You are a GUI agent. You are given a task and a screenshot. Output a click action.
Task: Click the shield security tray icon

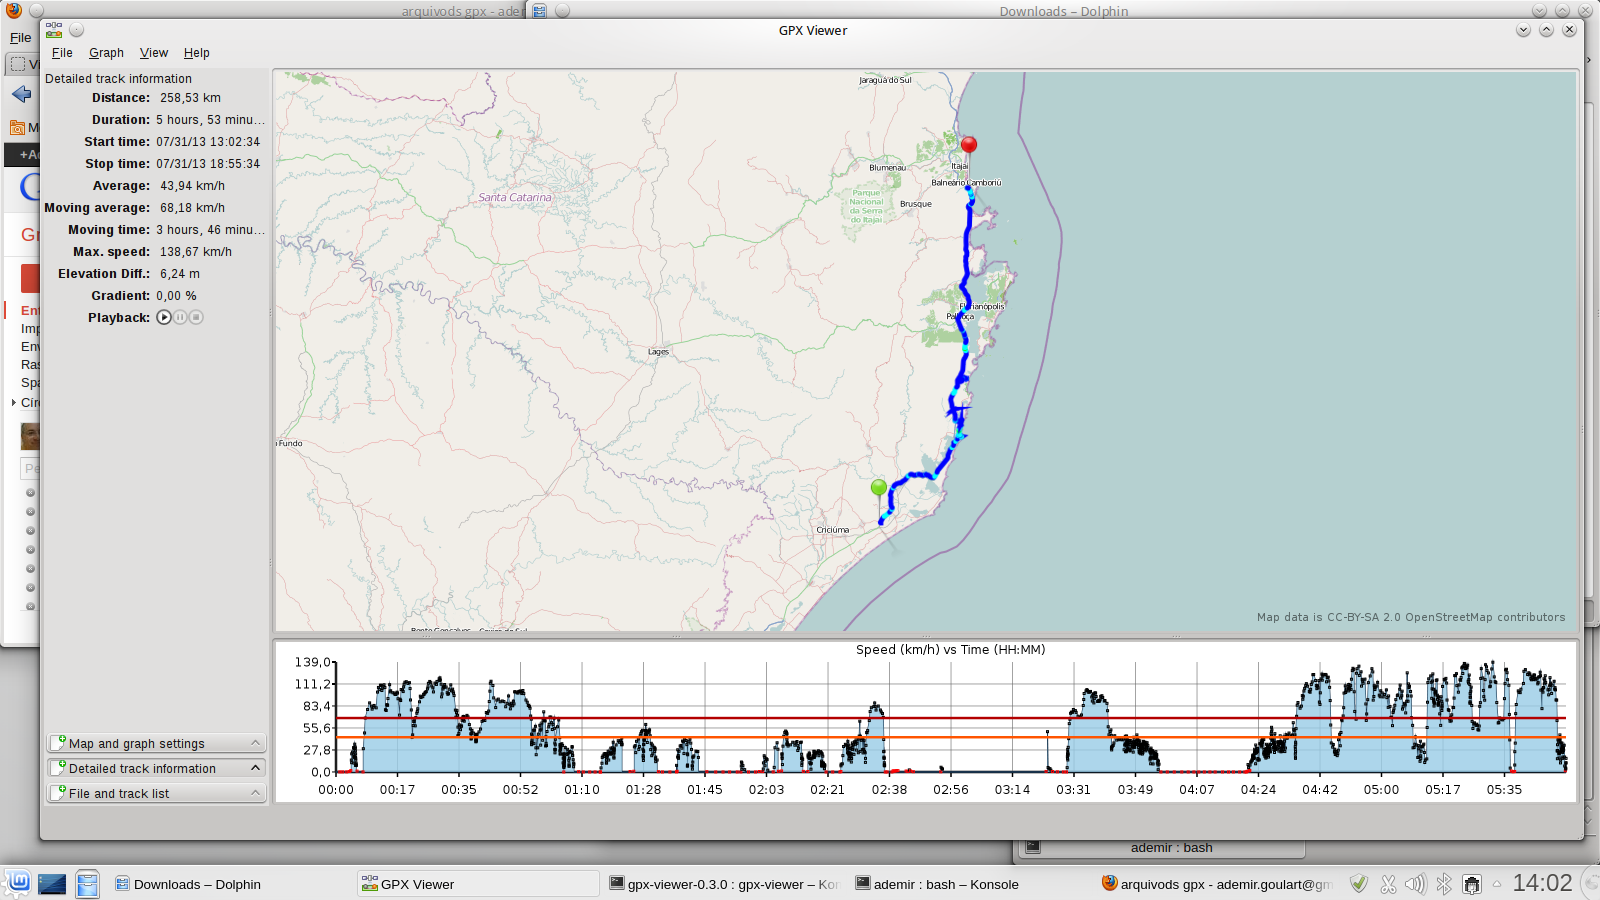pos(1358,884)
